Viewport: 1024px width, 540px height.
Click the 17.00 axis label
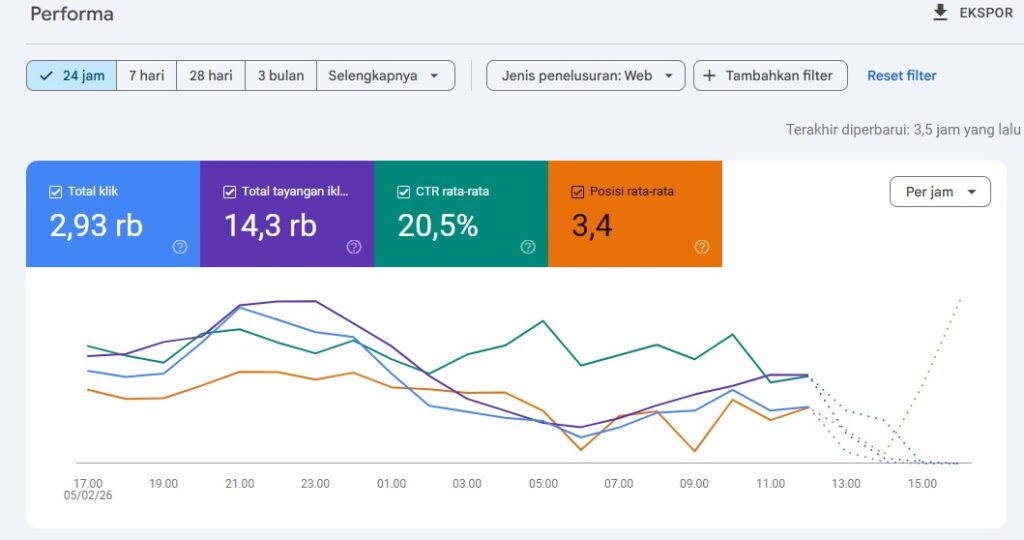pyautogui.click(x=88, y=484)
